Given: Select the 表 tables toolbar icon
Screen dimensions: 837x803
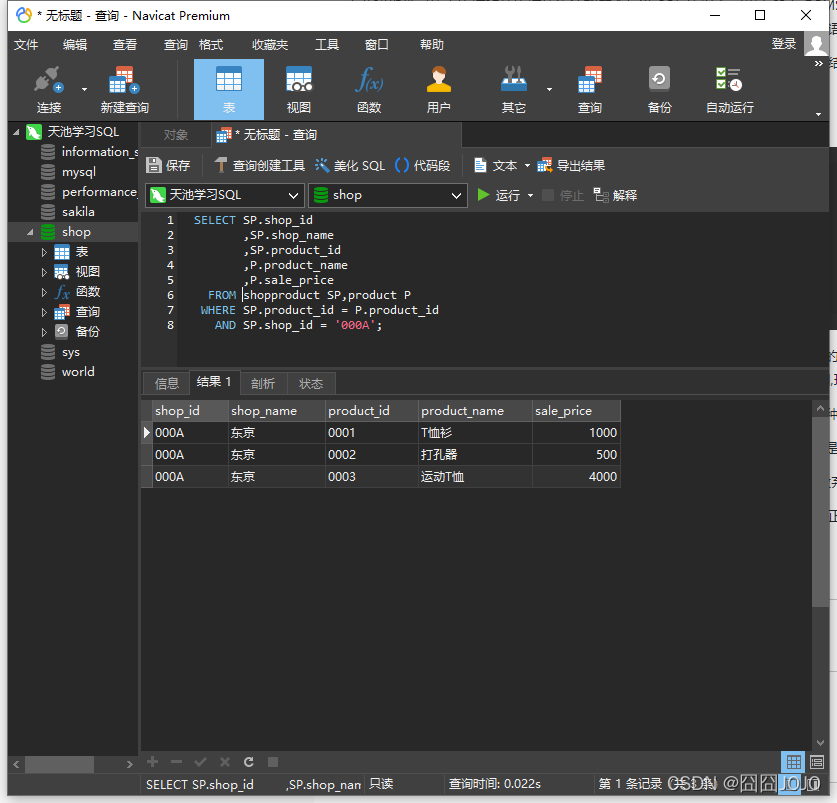Looking at the screenshot, I should (x=228, y=89).
